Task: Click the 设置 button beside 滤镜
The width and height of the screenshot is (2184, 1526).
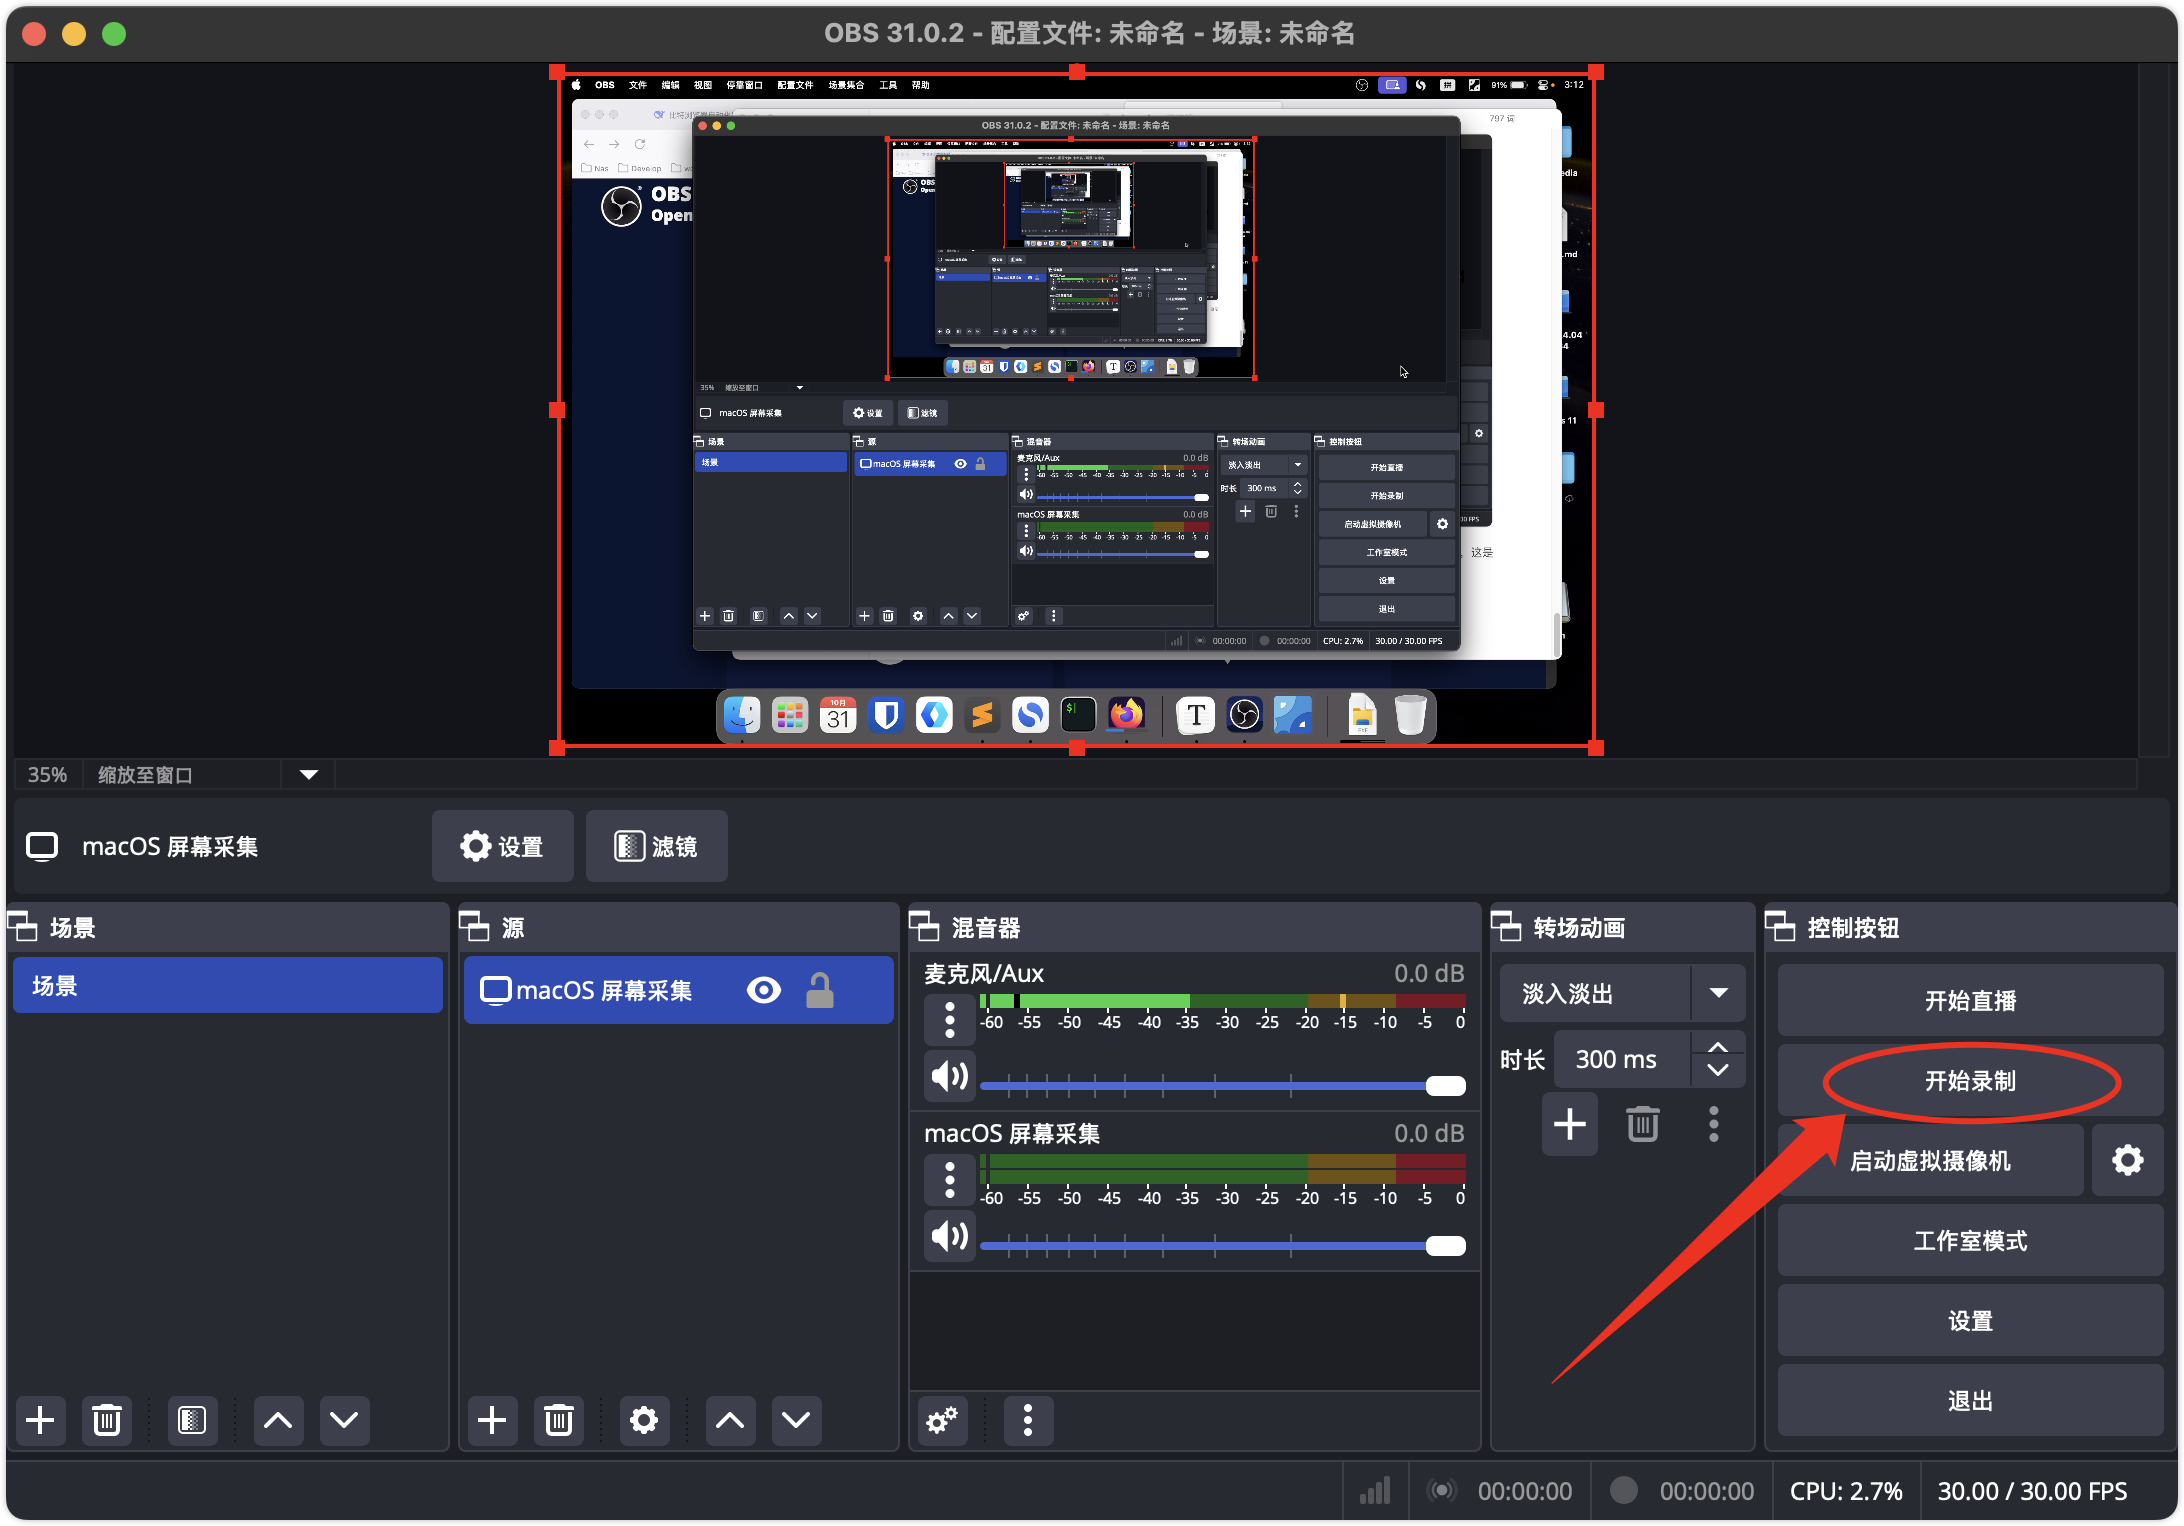Action: [x=502, y=846]
